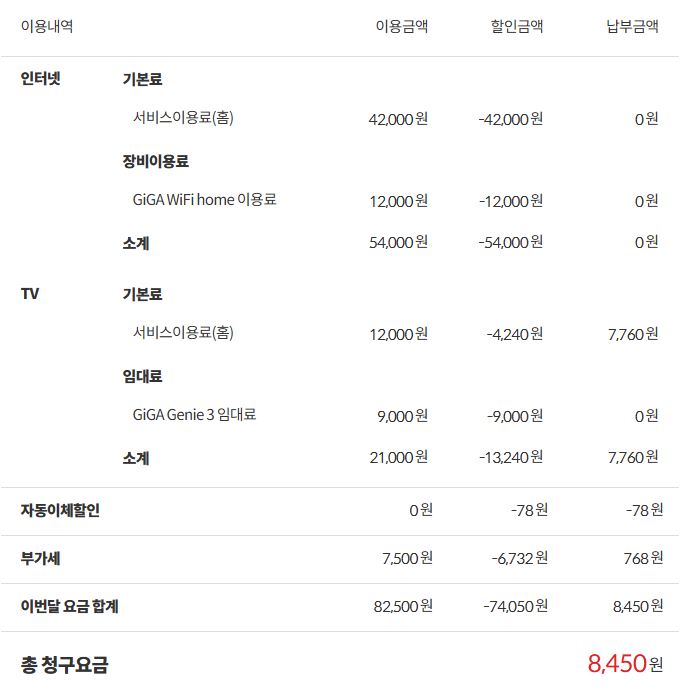683x692 pixels.
Task: Click the 할인금액 column header
Action: (517, 26)
